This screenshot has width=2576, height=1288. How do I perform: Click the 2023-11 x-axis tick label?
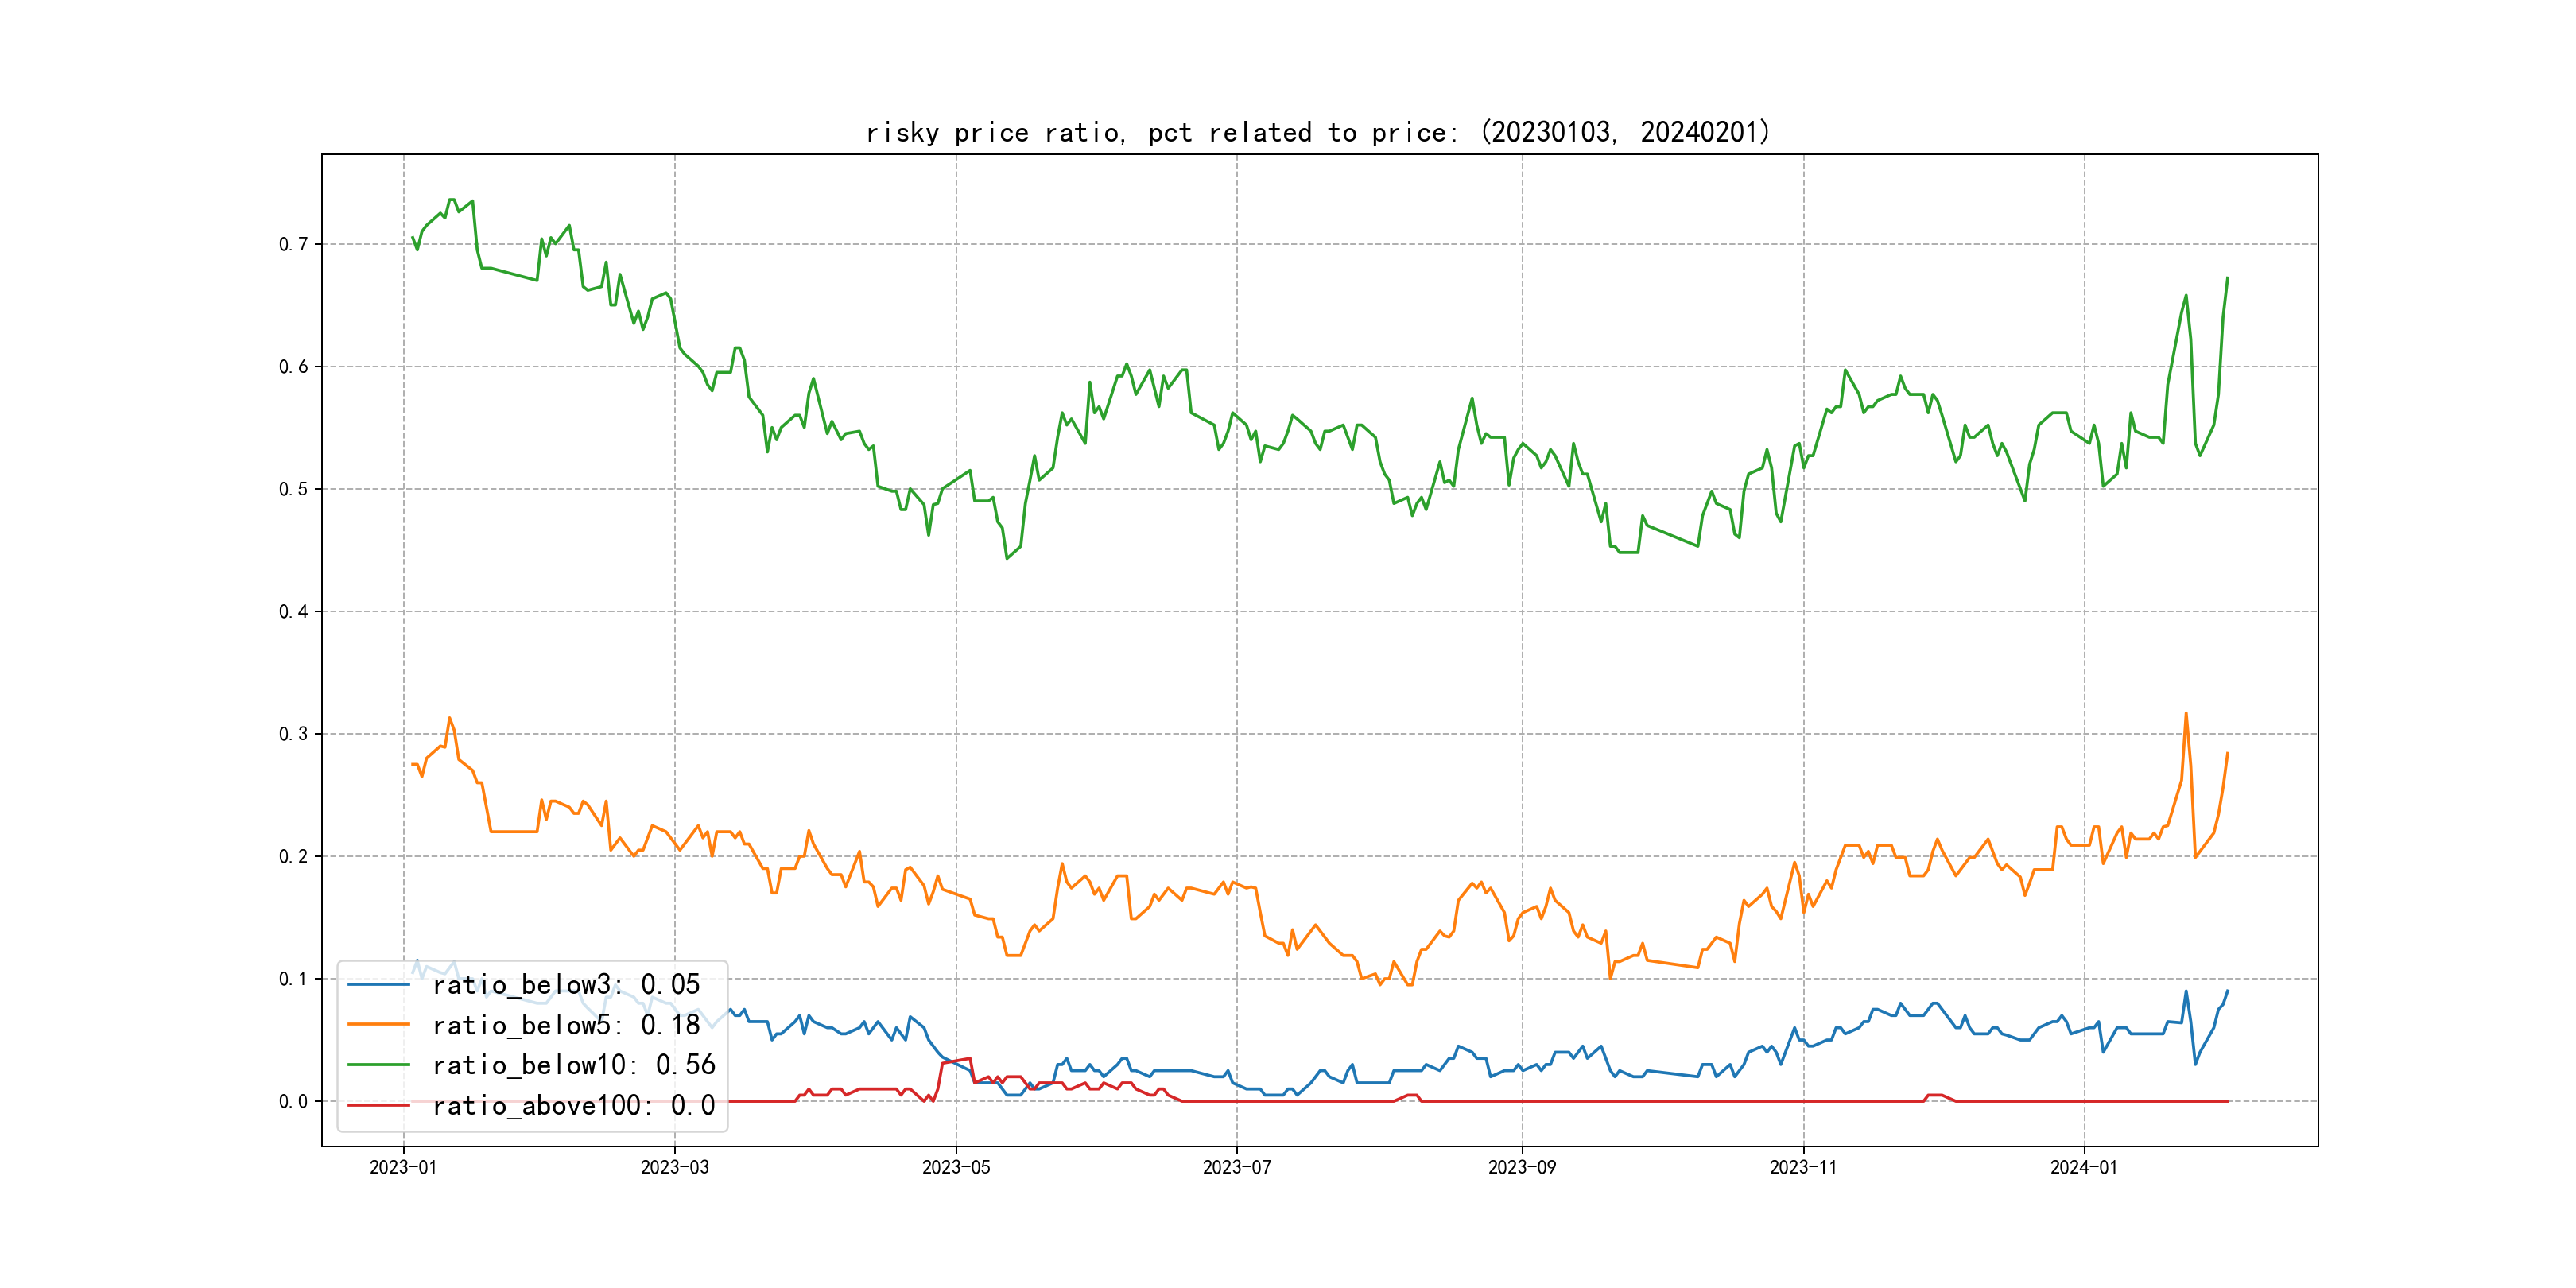pos(1803,1167)
